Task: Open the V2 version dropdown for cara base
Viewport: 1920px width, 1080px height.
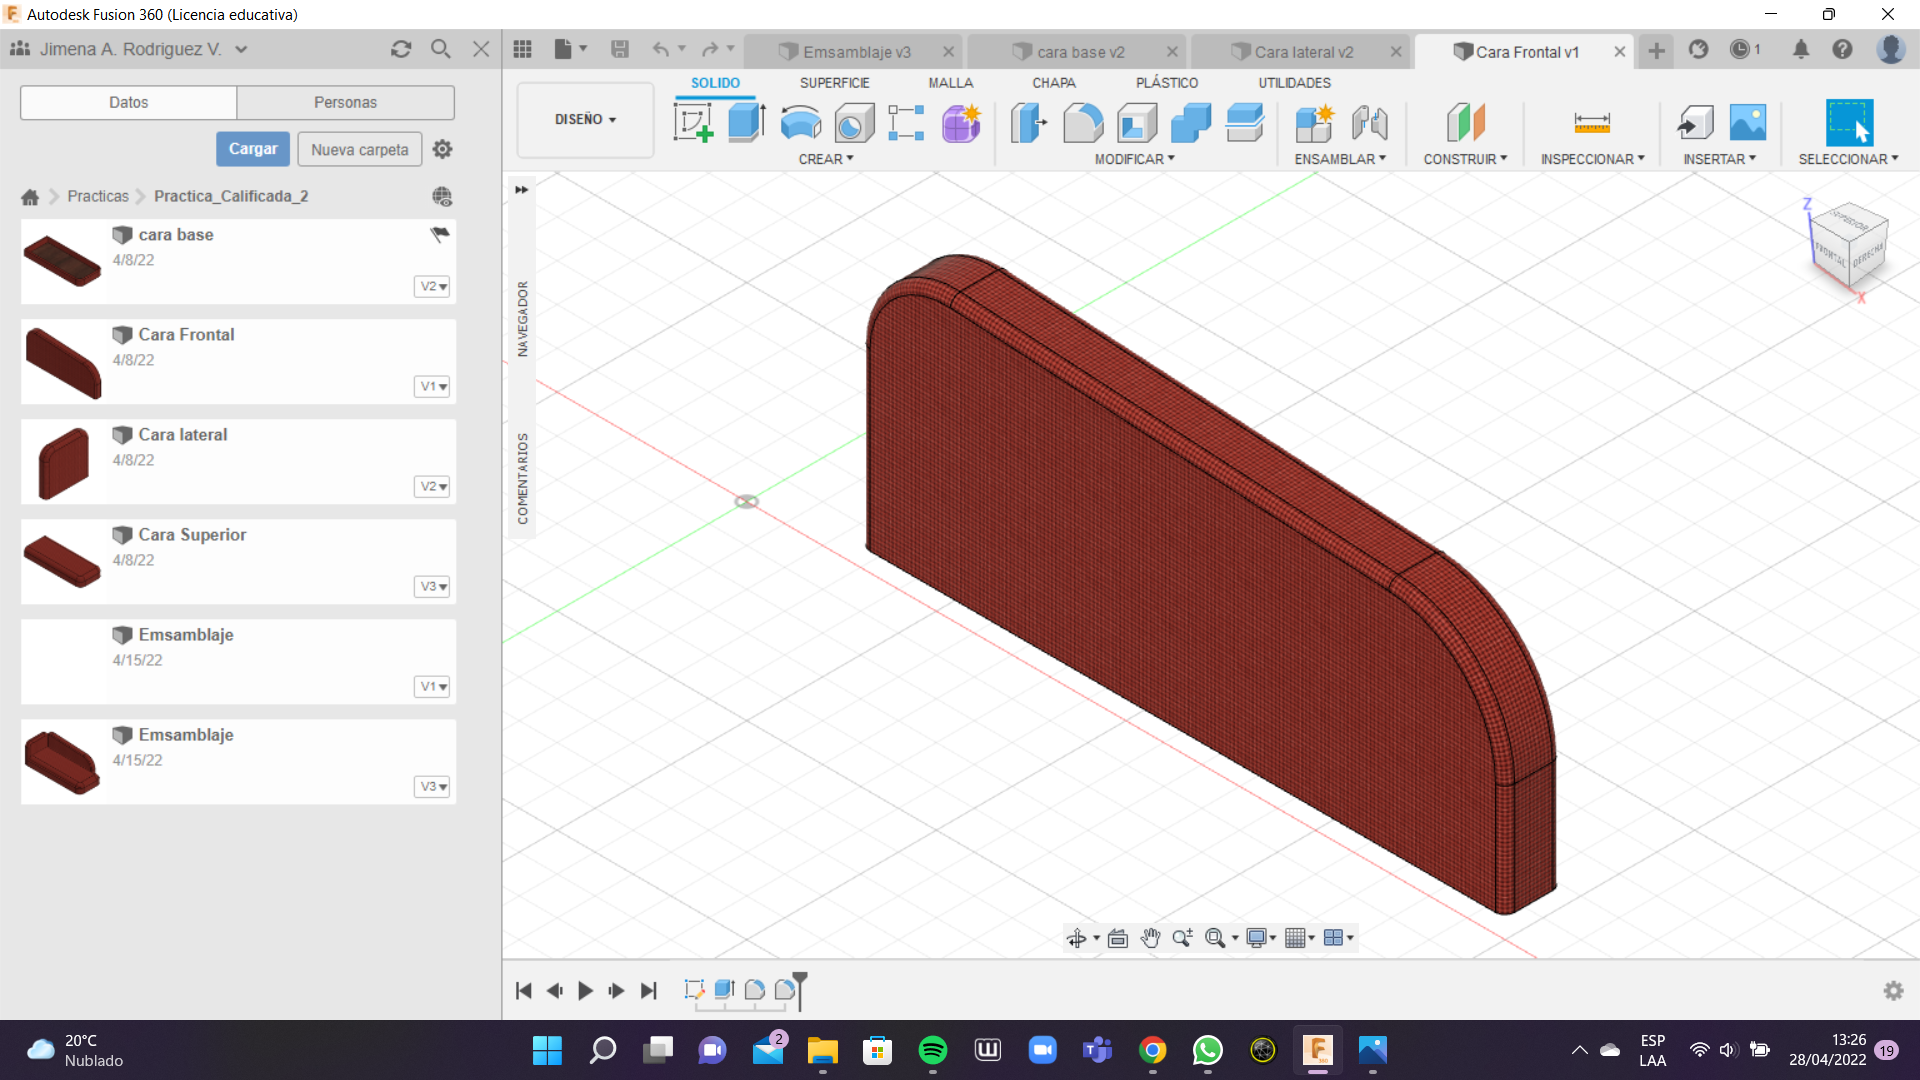Action: [x=432, y=286]
